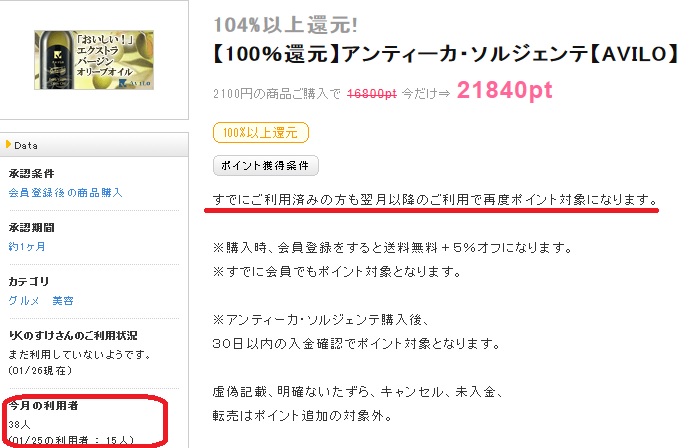Click the 21840pt pink point value
Screen dimensions: 698x448
point(504,90)
